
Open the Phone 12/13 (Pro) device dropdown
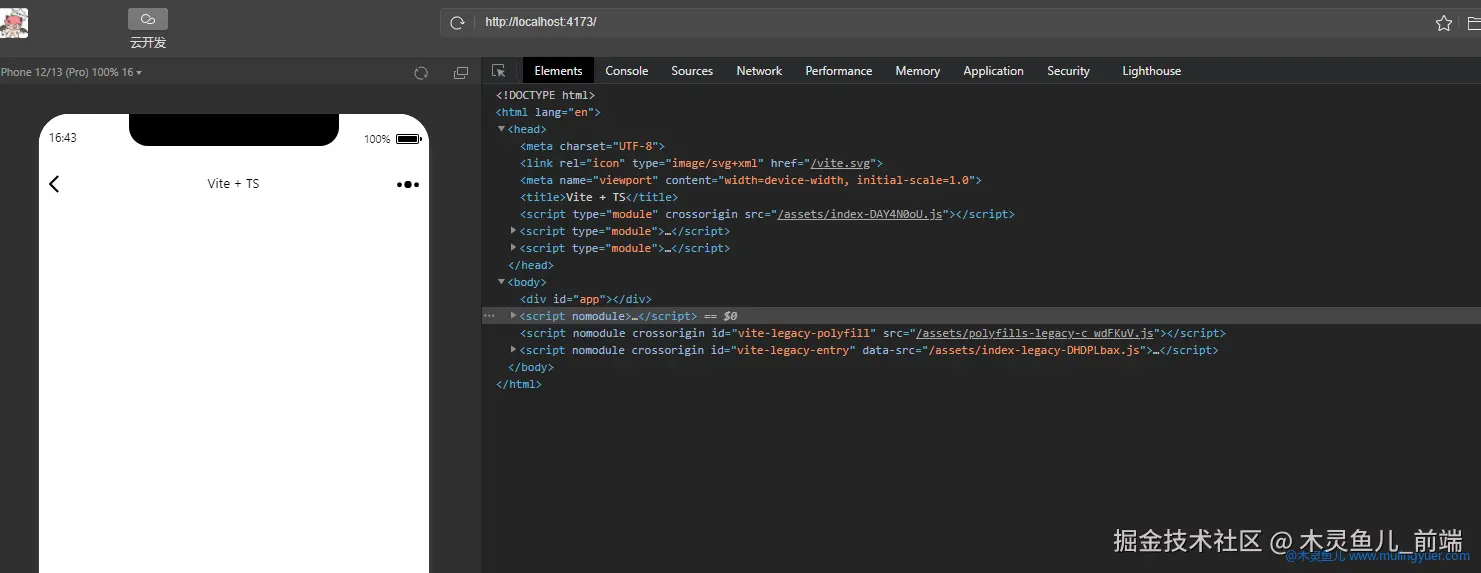pos(71,73)
